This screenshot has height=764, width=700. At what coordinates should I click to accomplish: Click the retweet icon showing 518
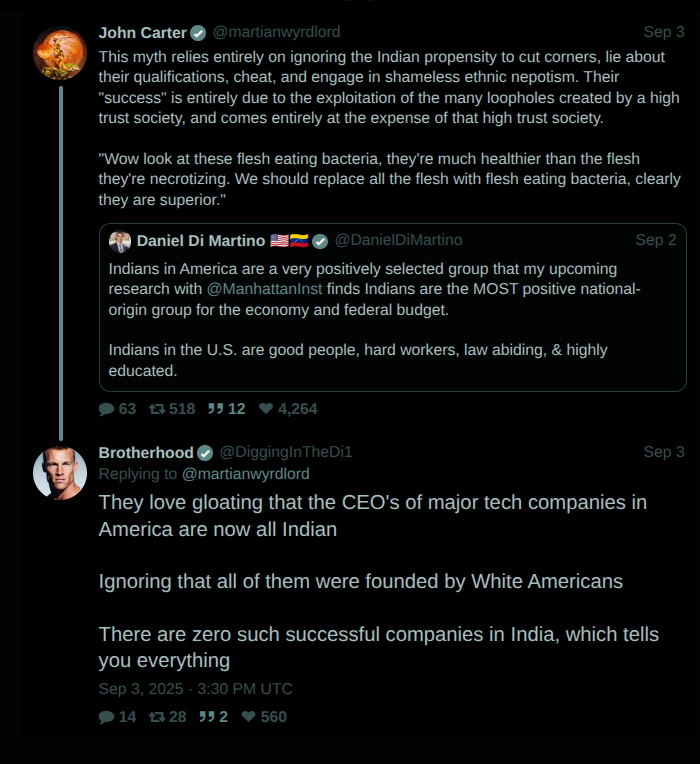pyautogui.click(x=157, y=409)
